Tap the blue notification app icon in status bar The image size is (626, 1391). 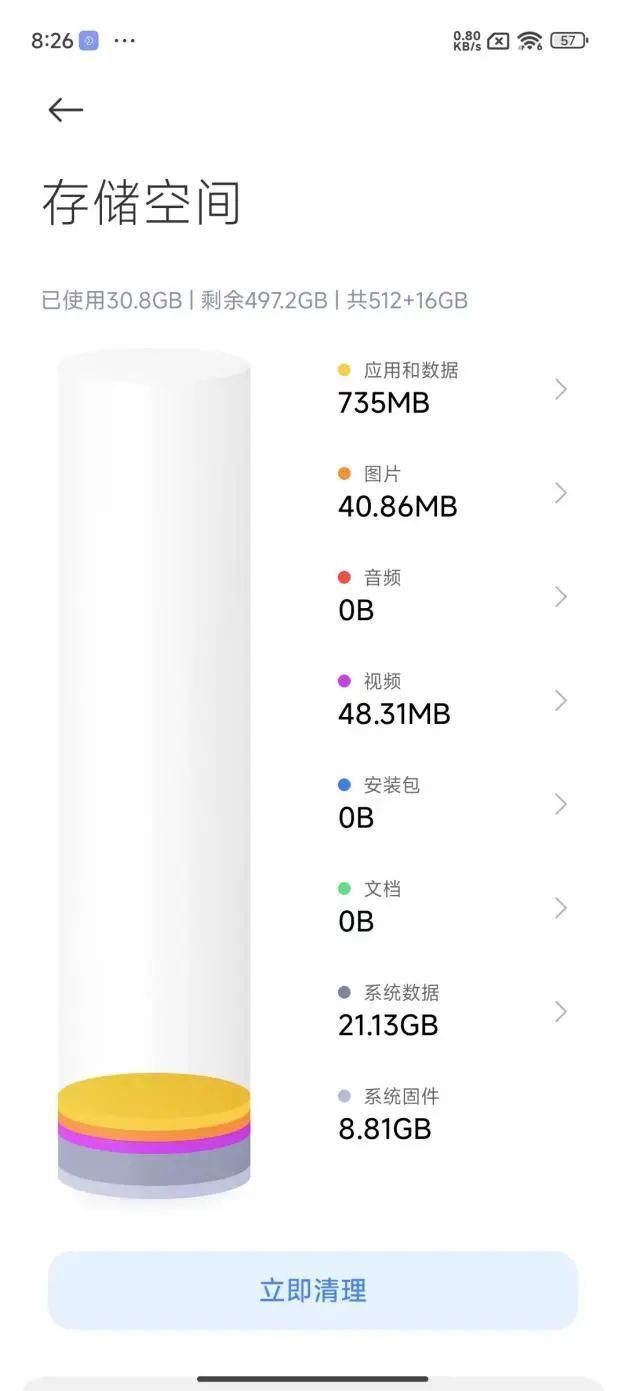[89, 41]
